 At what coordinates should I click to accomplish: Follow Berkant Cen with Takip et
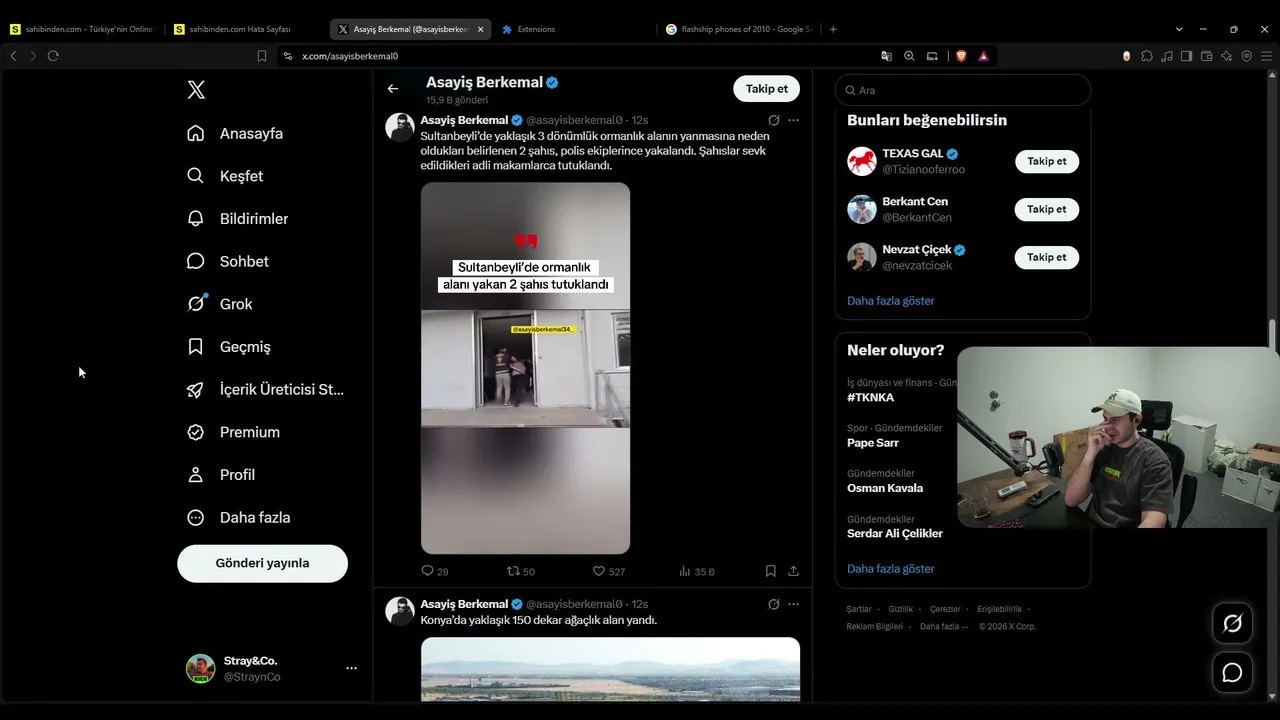(1047, 209)
